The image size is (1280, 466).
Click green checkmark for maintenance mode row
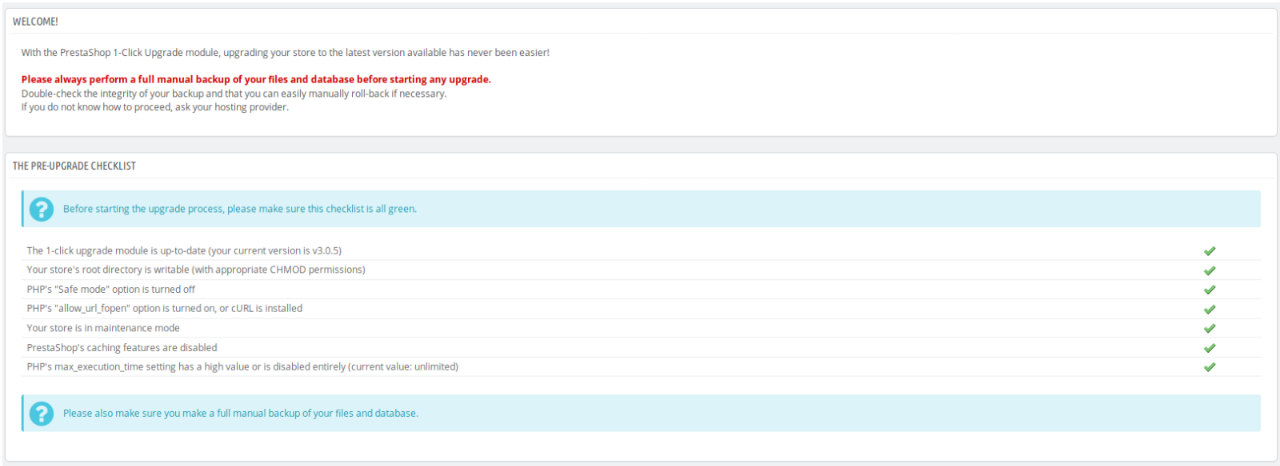tap(1209, 328)
